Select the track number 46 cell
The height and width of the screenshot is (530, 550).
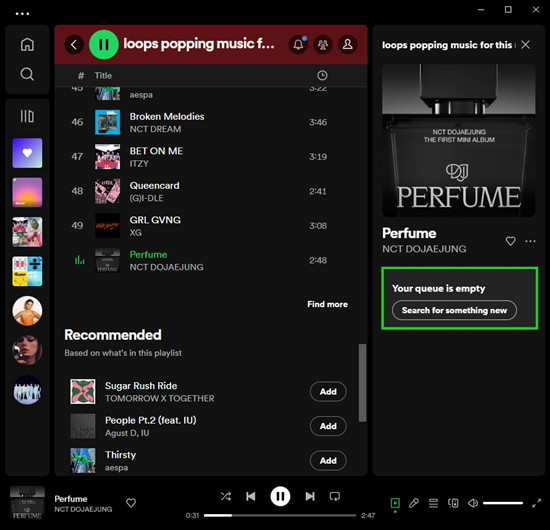pos(77,122)
